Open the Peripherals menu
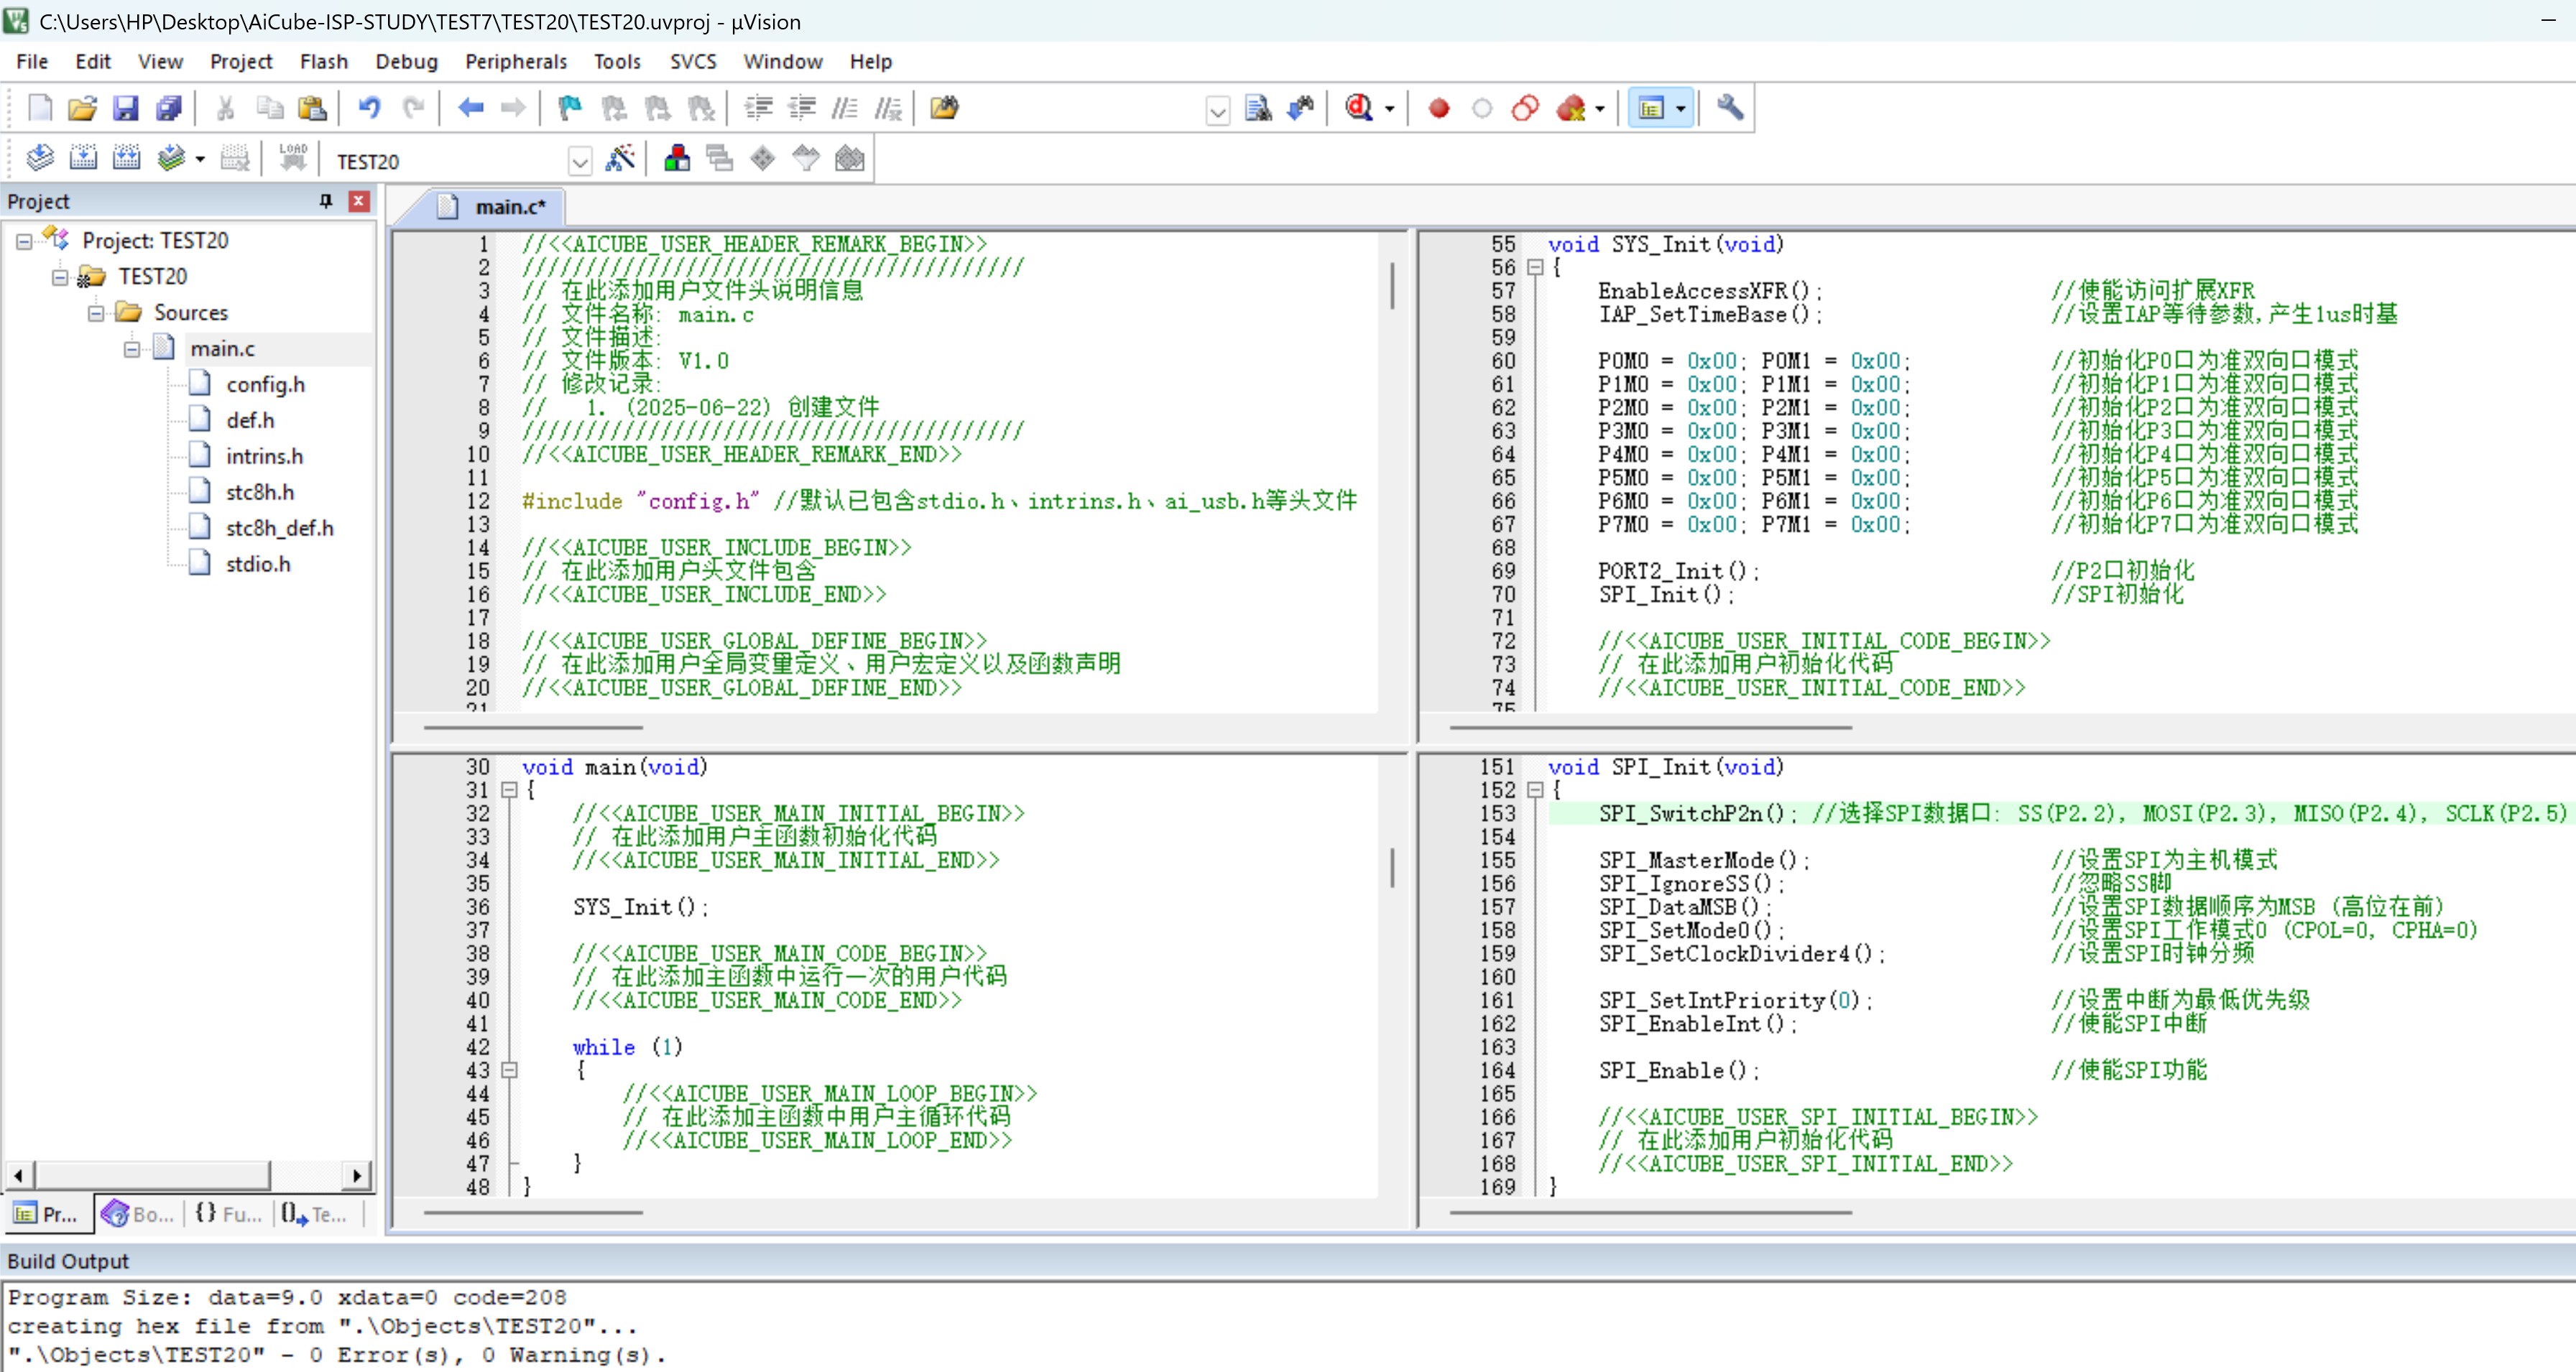The width and height of the screenshot is (2576, 1372). click(516, 61)
